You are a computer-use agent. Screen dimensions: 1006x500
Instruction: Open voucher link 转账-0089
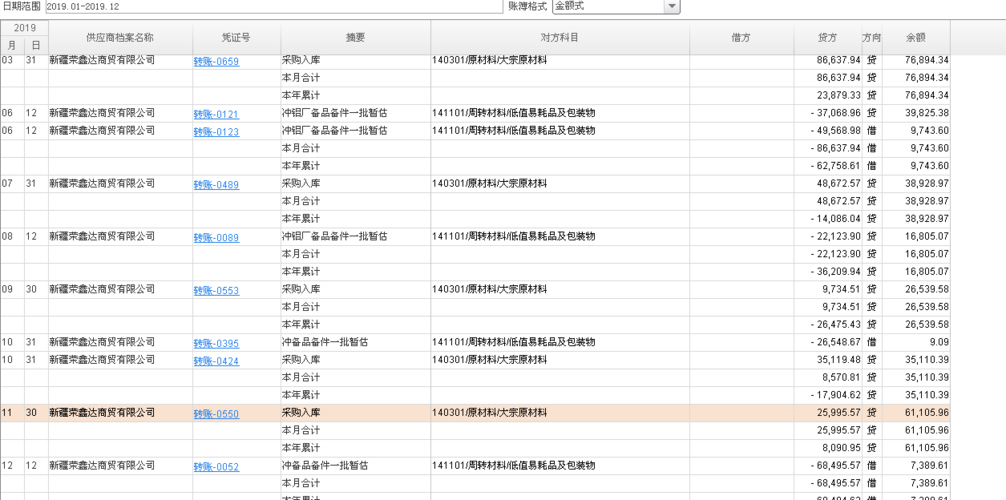[216, 237]
